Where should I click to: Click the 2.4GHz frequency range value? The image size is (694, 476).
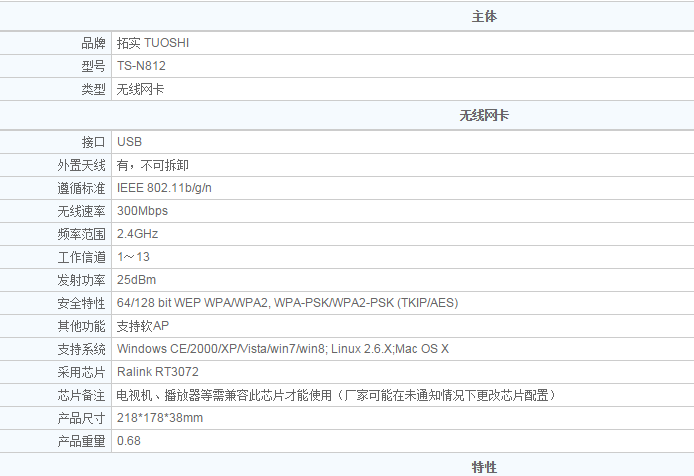[137, 234]
